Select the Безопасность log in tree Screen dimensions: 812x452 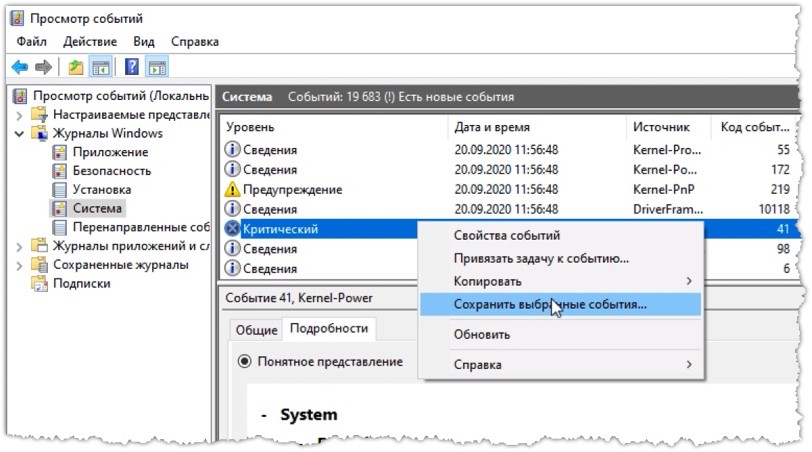tap(111, 171)
